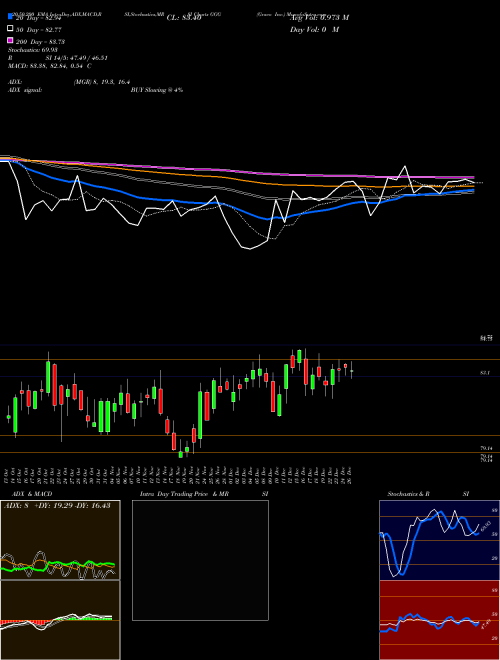Click the RSI 14/5 value line

click(x=58, y=58)
